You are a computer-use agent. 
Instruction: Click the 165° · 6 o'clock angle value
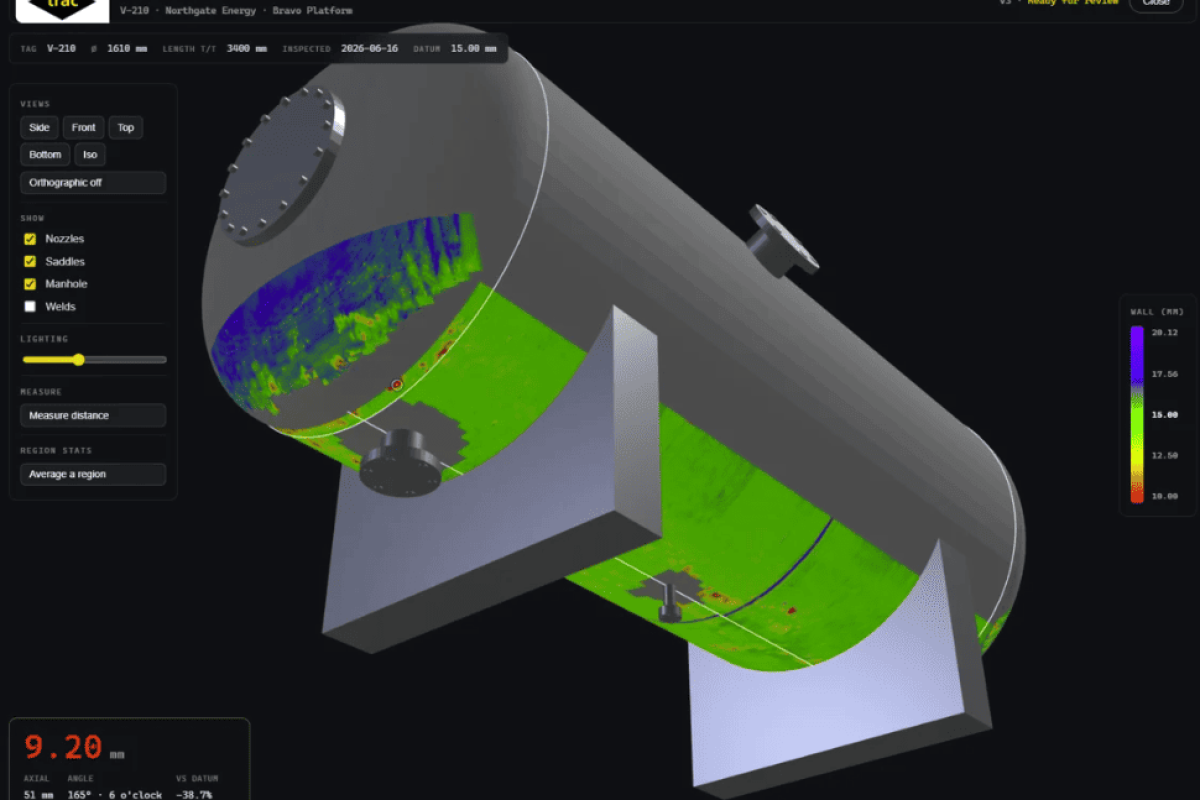[114, 795]
